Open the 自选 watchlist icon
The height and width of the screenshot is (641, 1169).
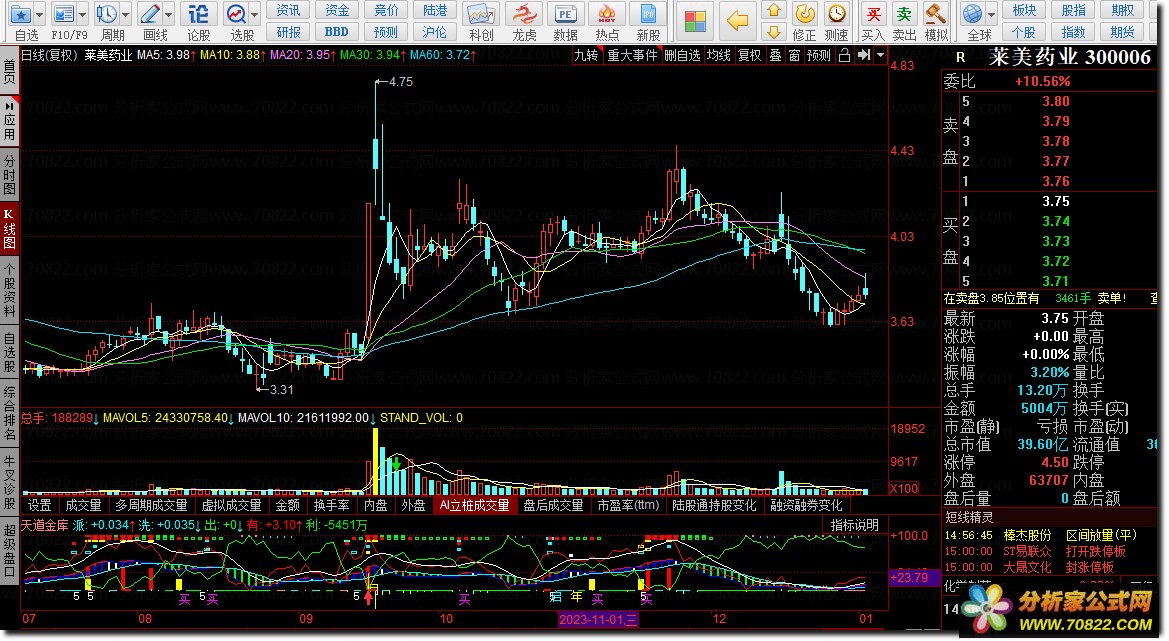20,14
